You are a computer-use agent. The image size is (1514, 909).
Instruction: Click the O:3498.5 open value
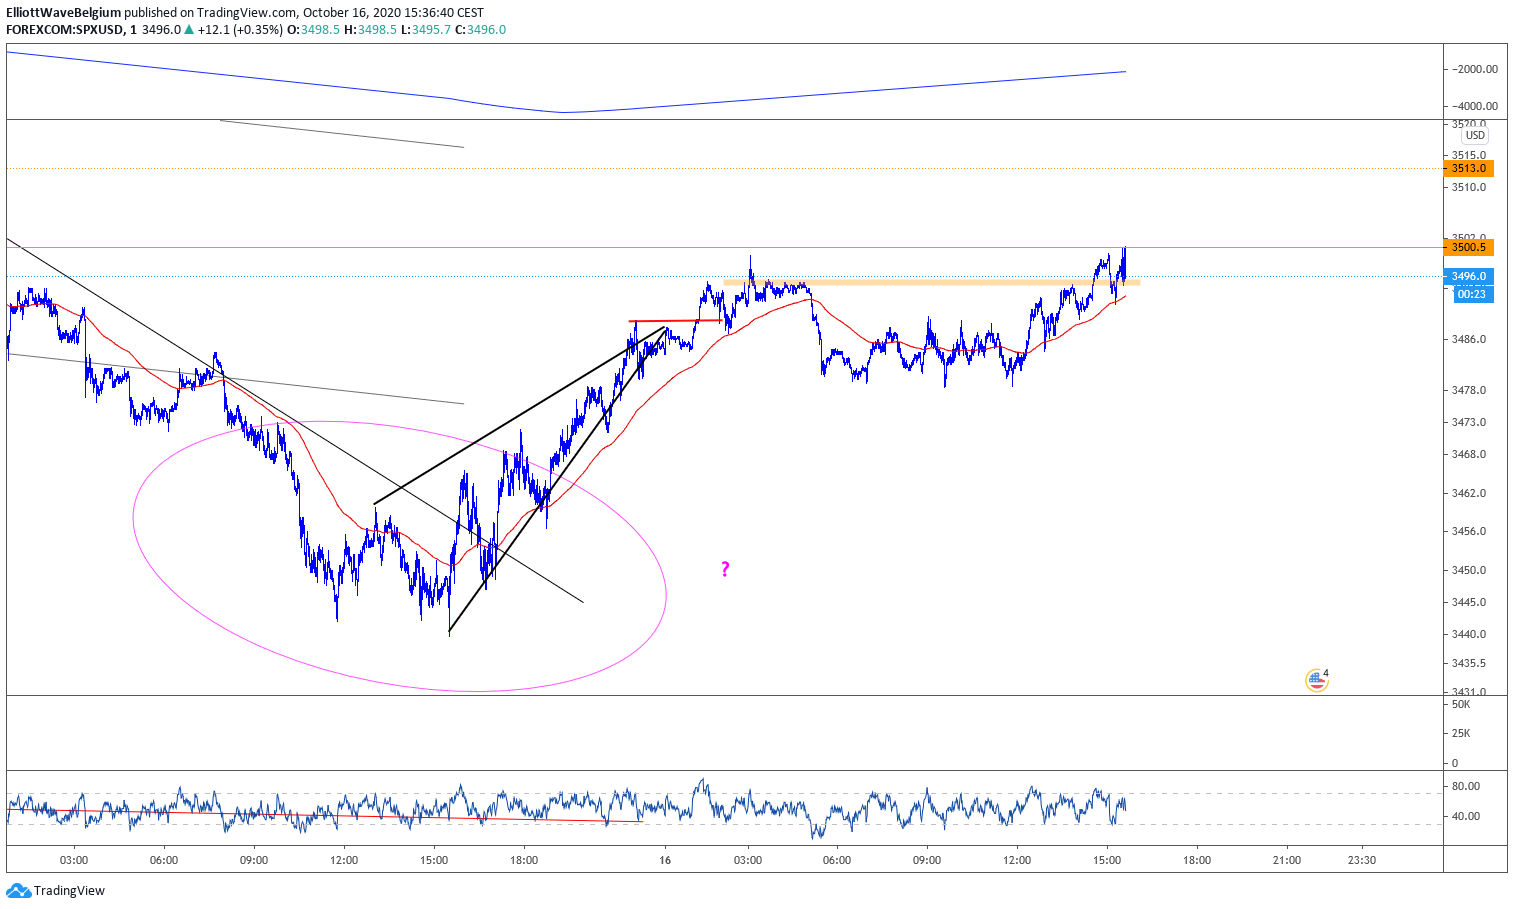click(x=313, y=30)
